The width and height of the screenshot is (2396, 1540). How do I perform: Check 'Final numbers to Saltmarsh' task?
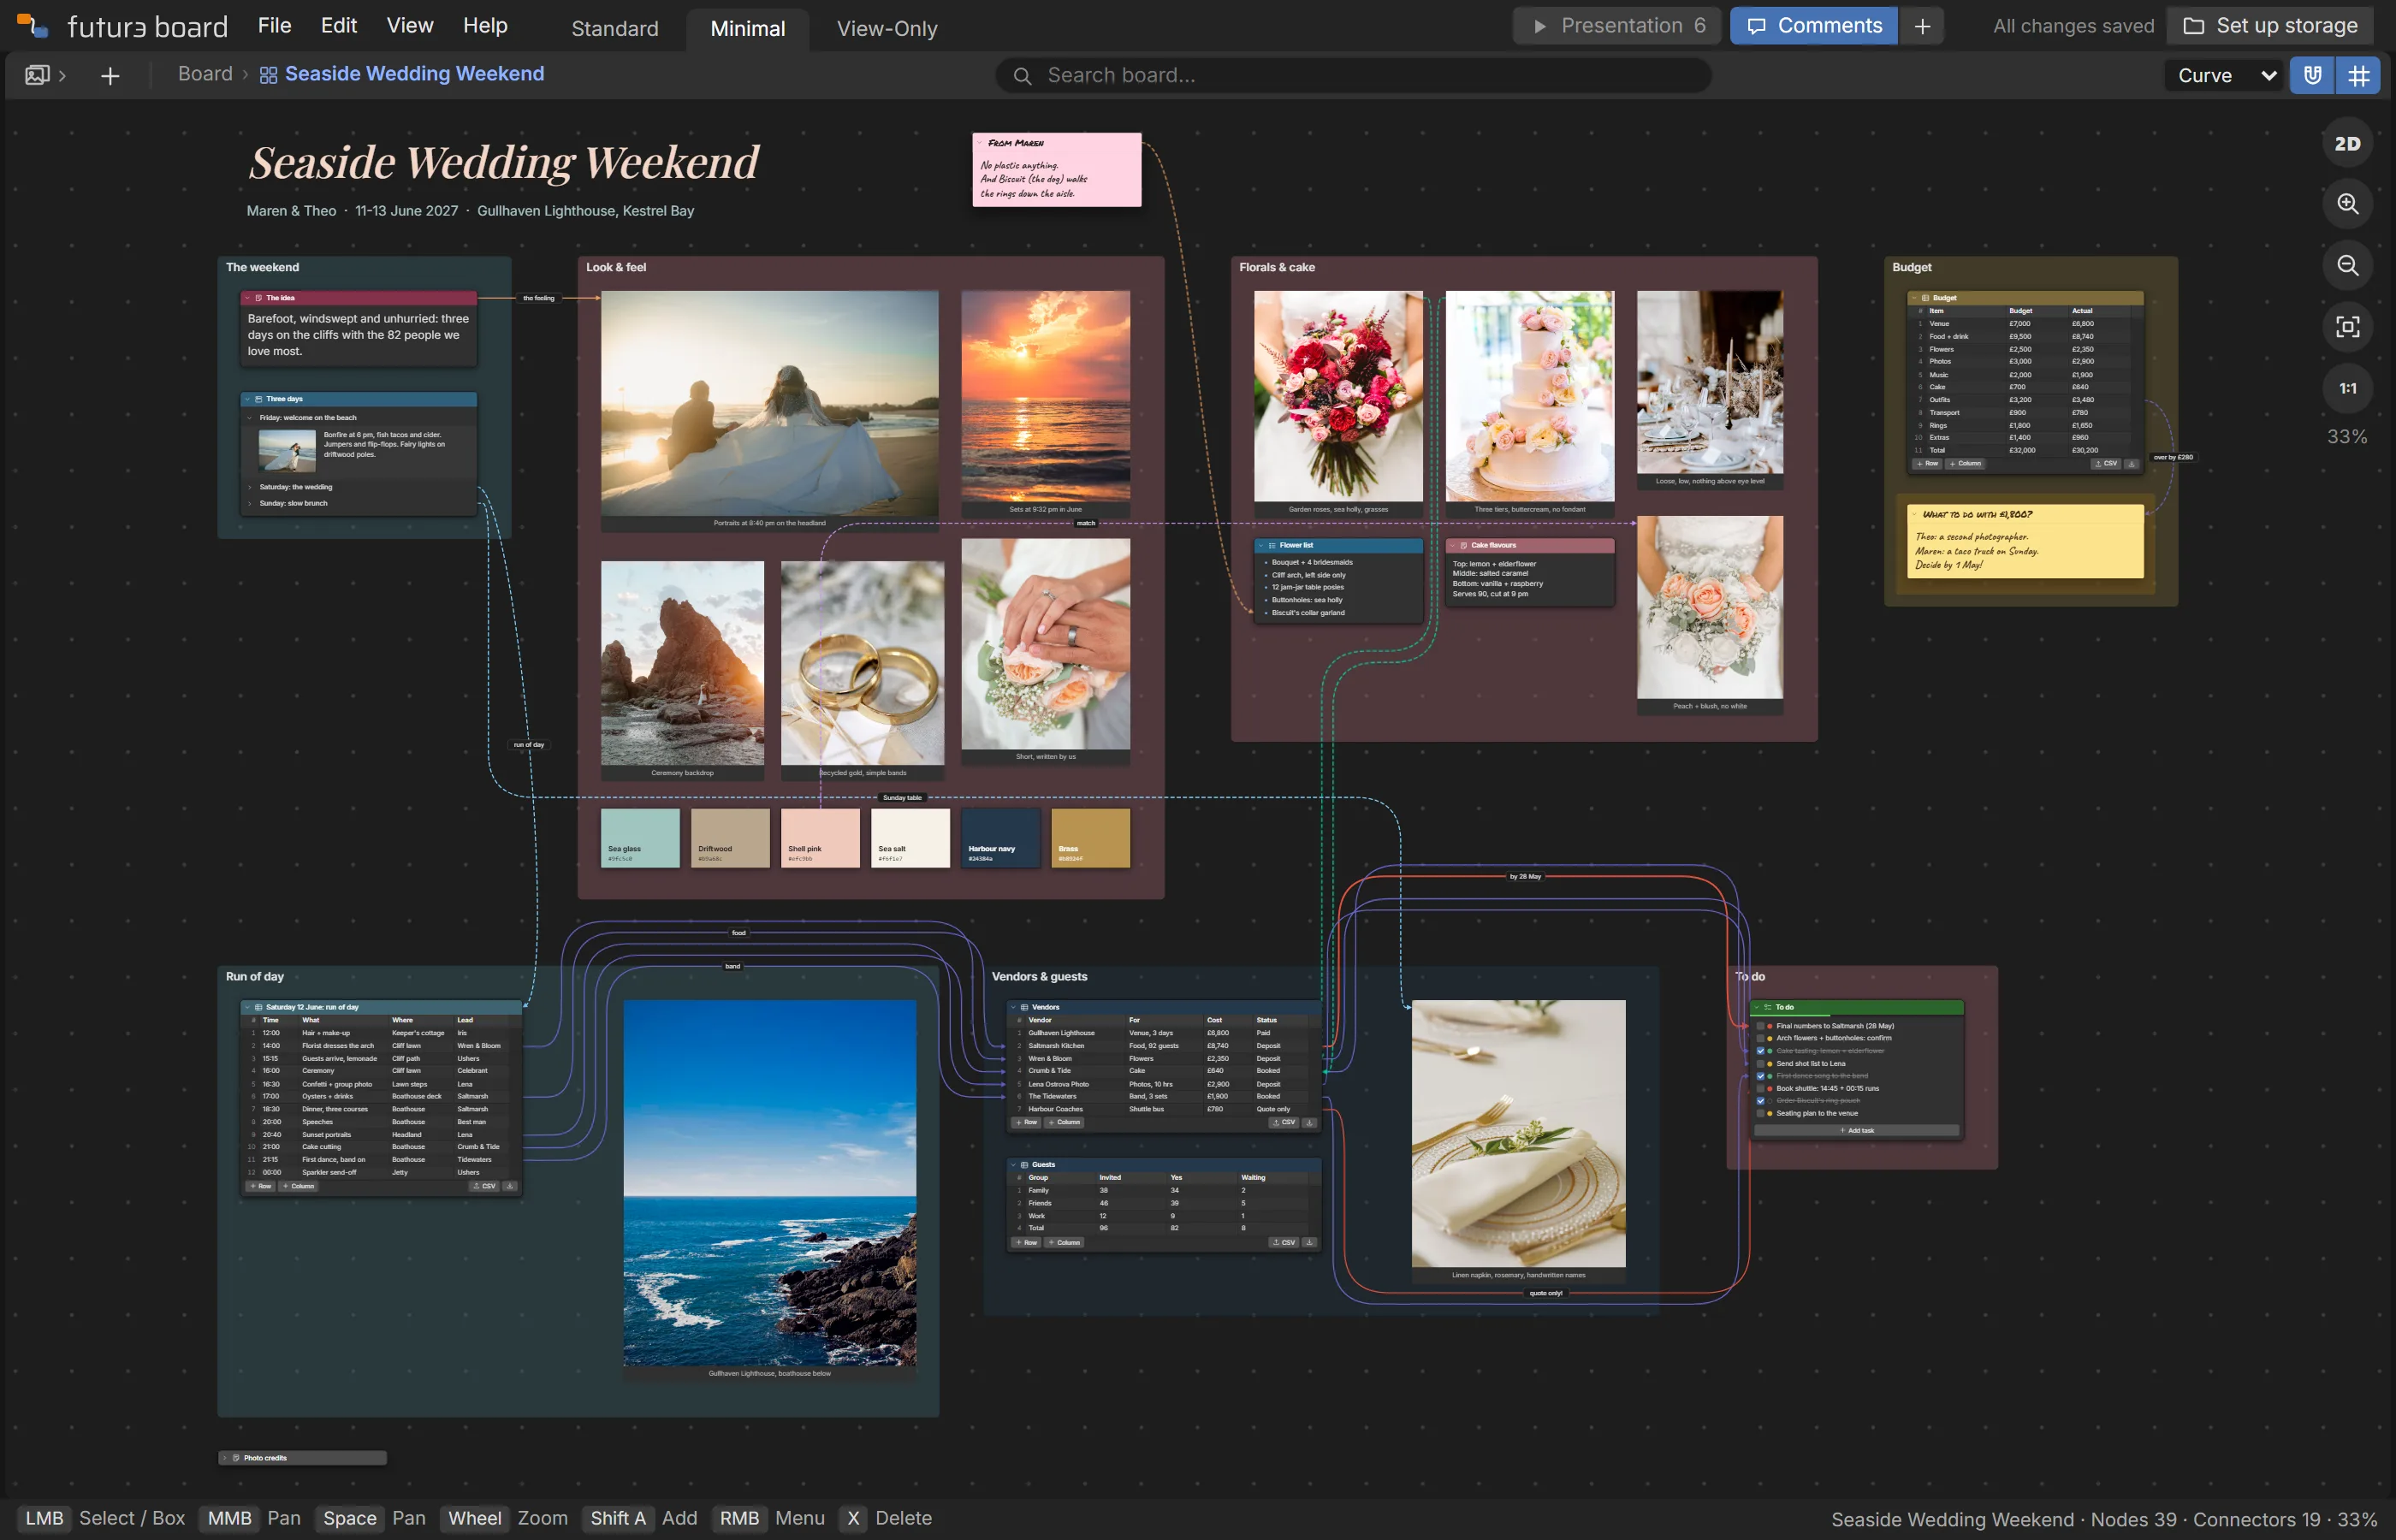tap(1760, 1026)
